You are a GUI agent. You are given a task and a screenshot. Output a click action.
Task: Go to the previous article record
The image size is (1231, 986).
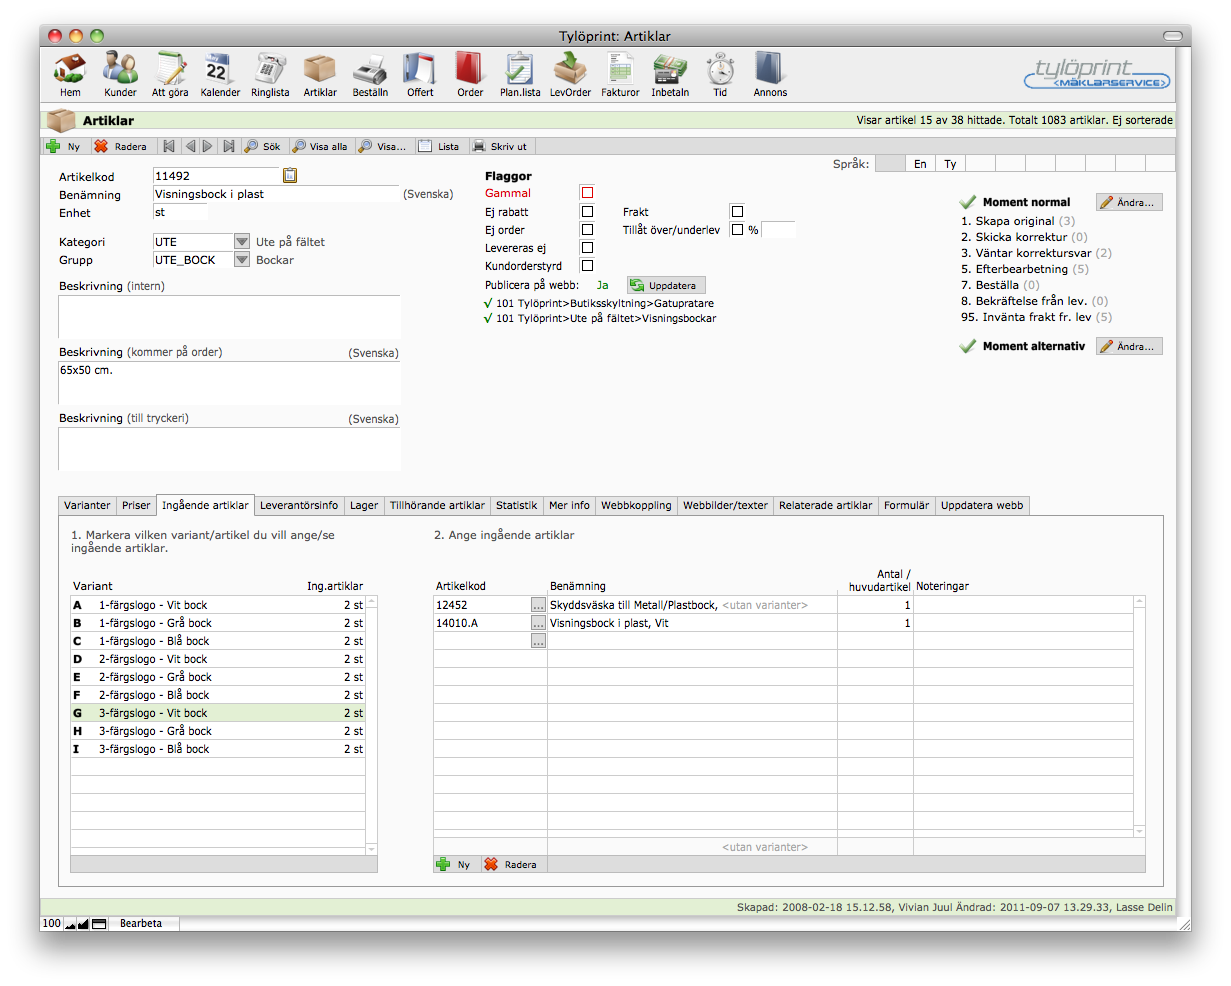click(190, 146)
